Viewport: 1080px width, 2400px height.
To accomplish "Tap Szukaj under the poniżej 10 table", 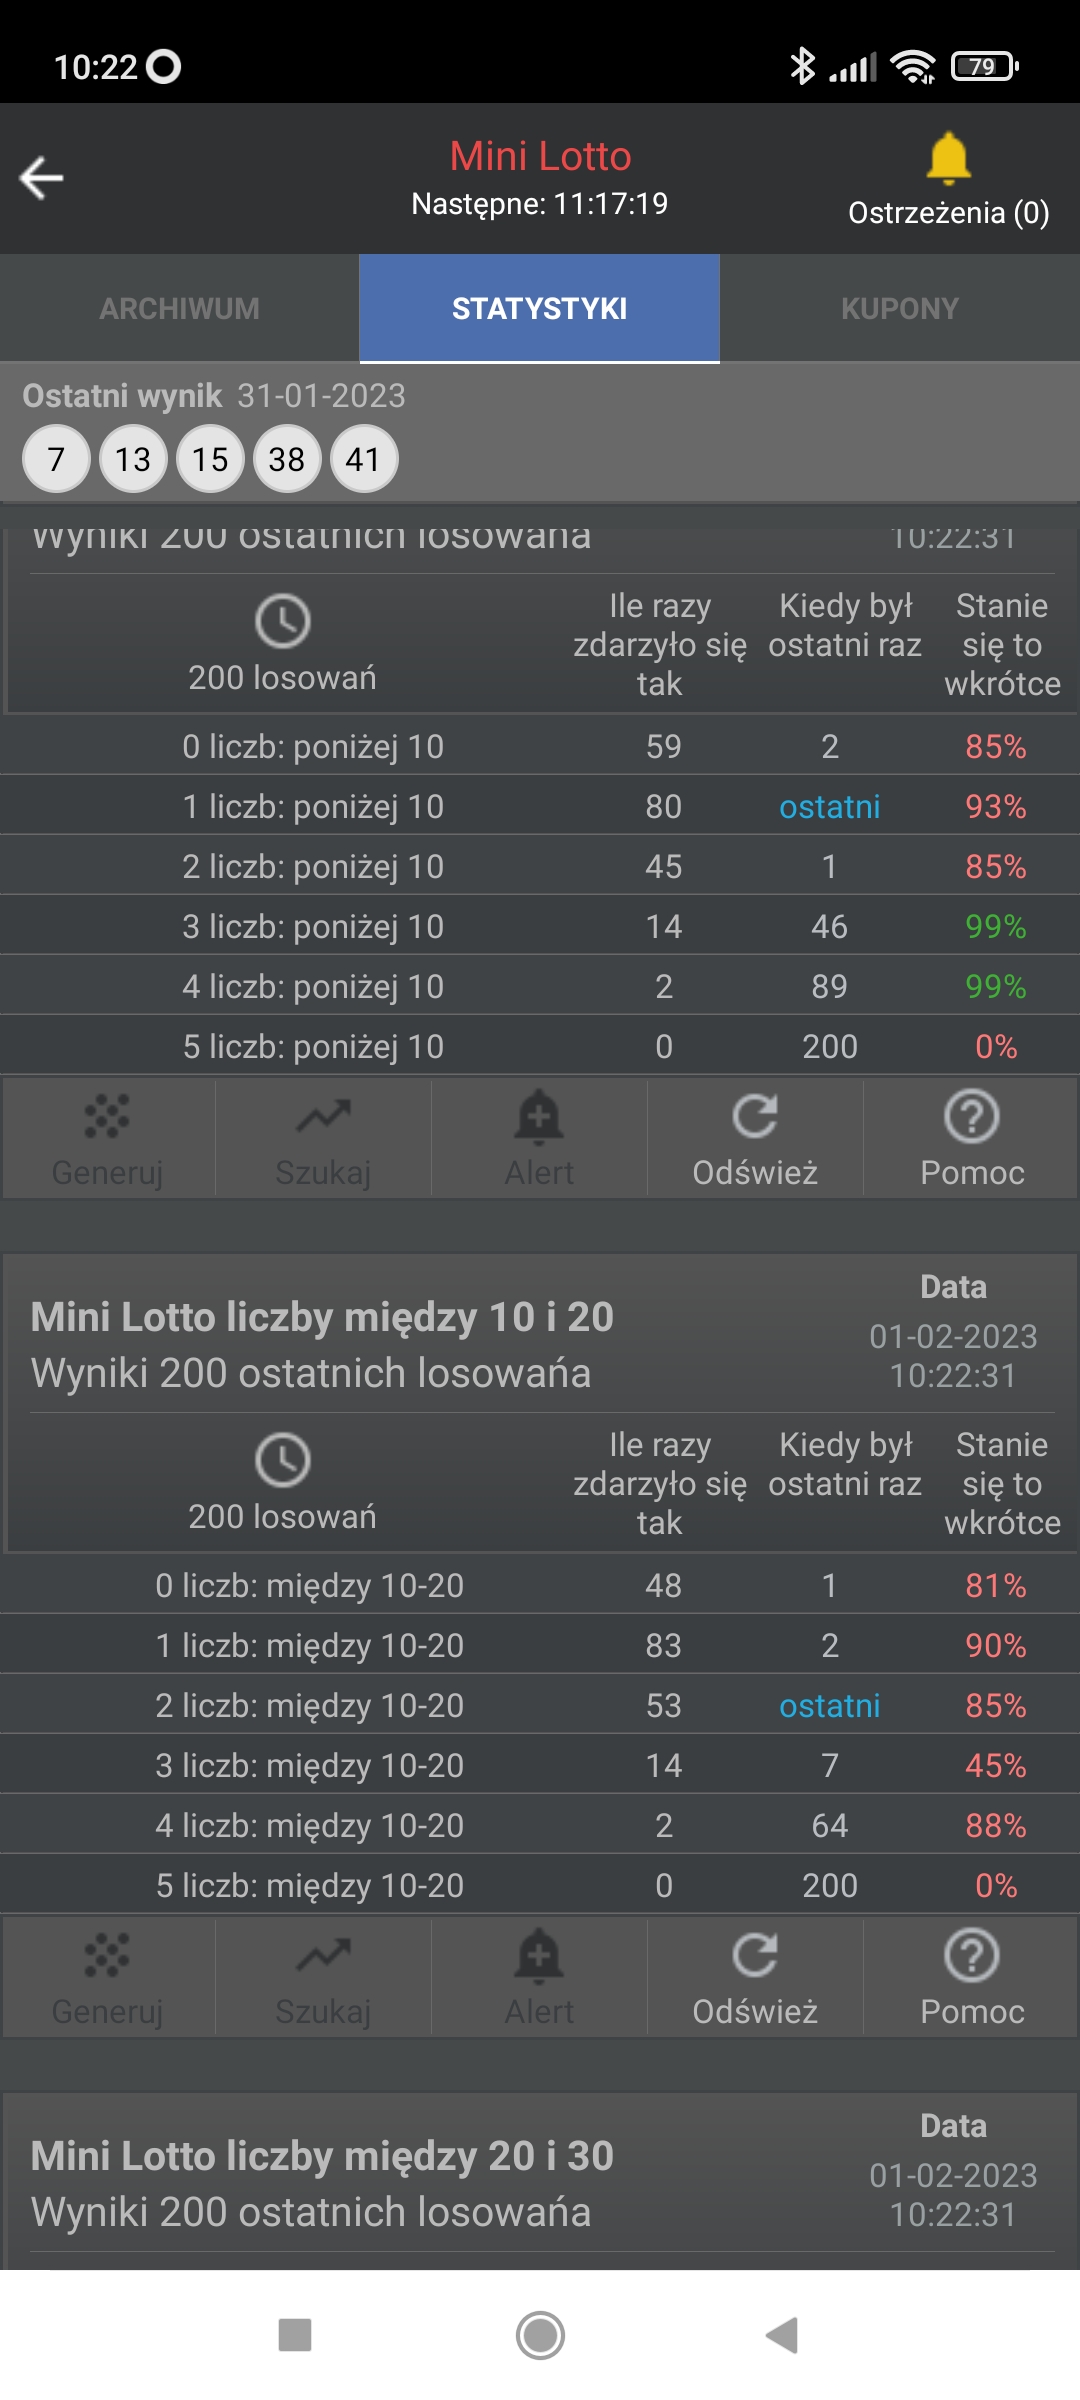I will pyautogui.click(x=323, y=1138).
